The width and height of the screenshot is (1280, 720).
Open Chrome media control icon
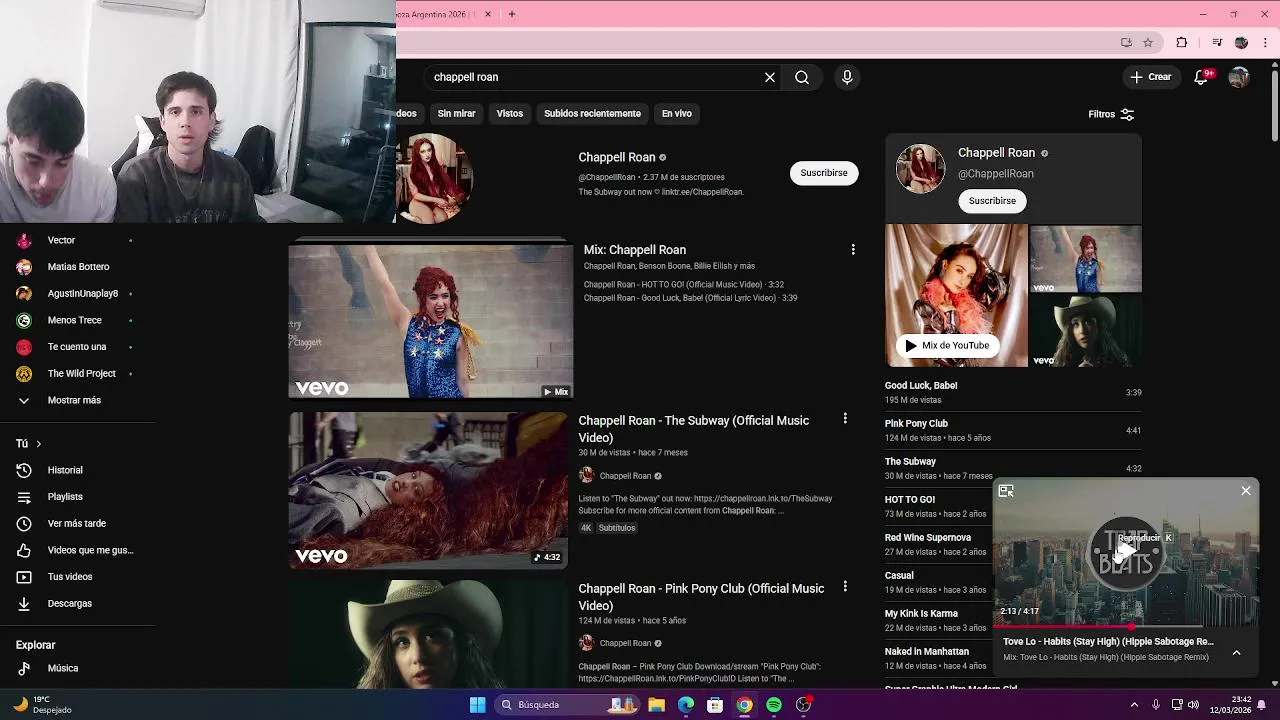(x=1217, y=42)
